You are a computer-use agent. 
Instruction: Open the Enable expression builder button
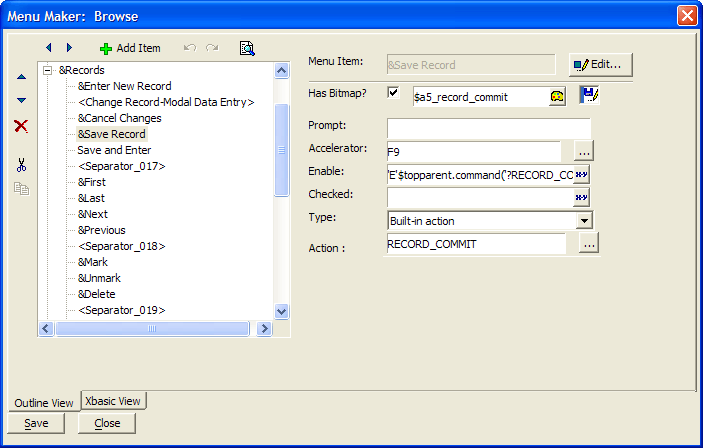581,174
